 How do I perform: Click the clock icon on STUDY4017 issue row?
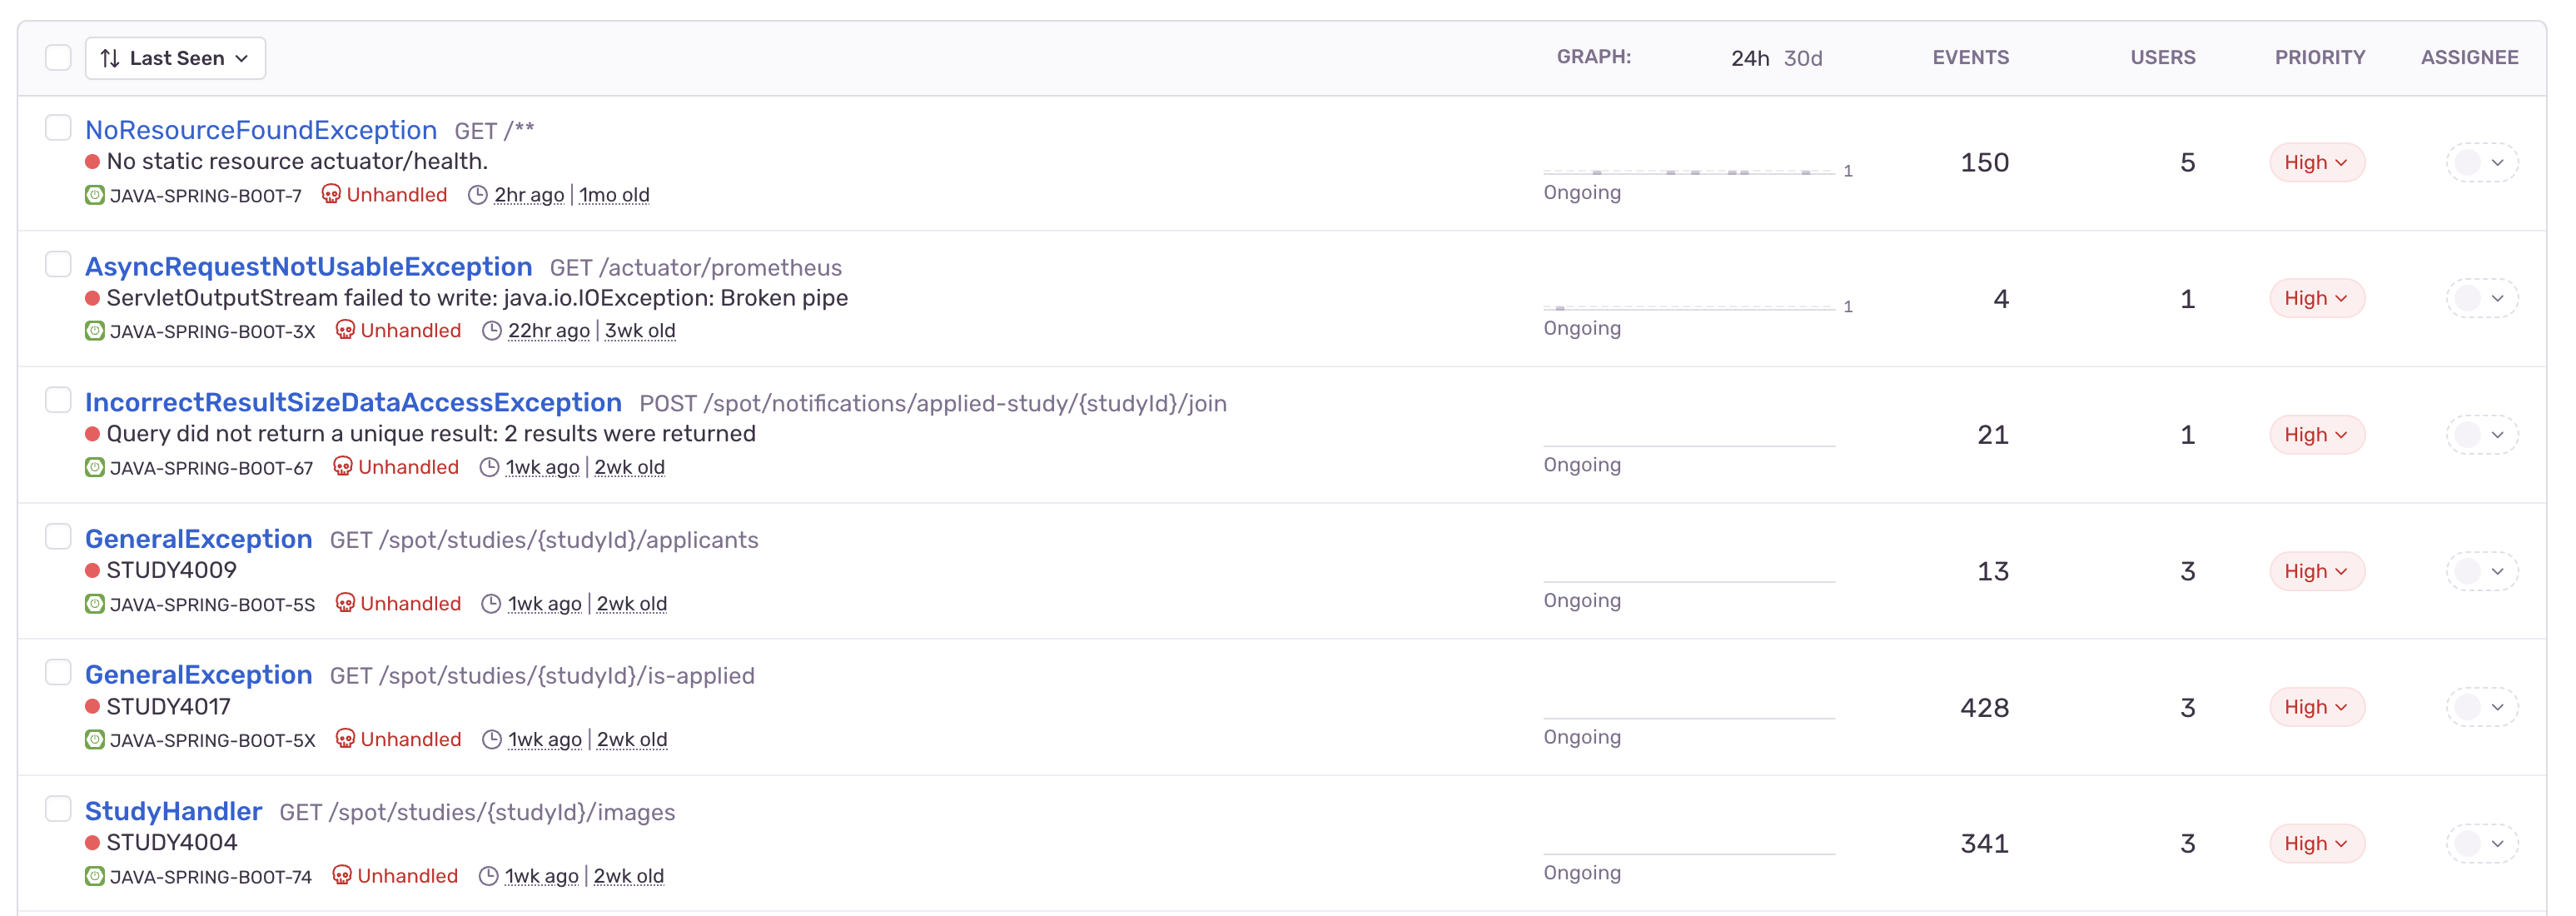[x=491, y=739]
